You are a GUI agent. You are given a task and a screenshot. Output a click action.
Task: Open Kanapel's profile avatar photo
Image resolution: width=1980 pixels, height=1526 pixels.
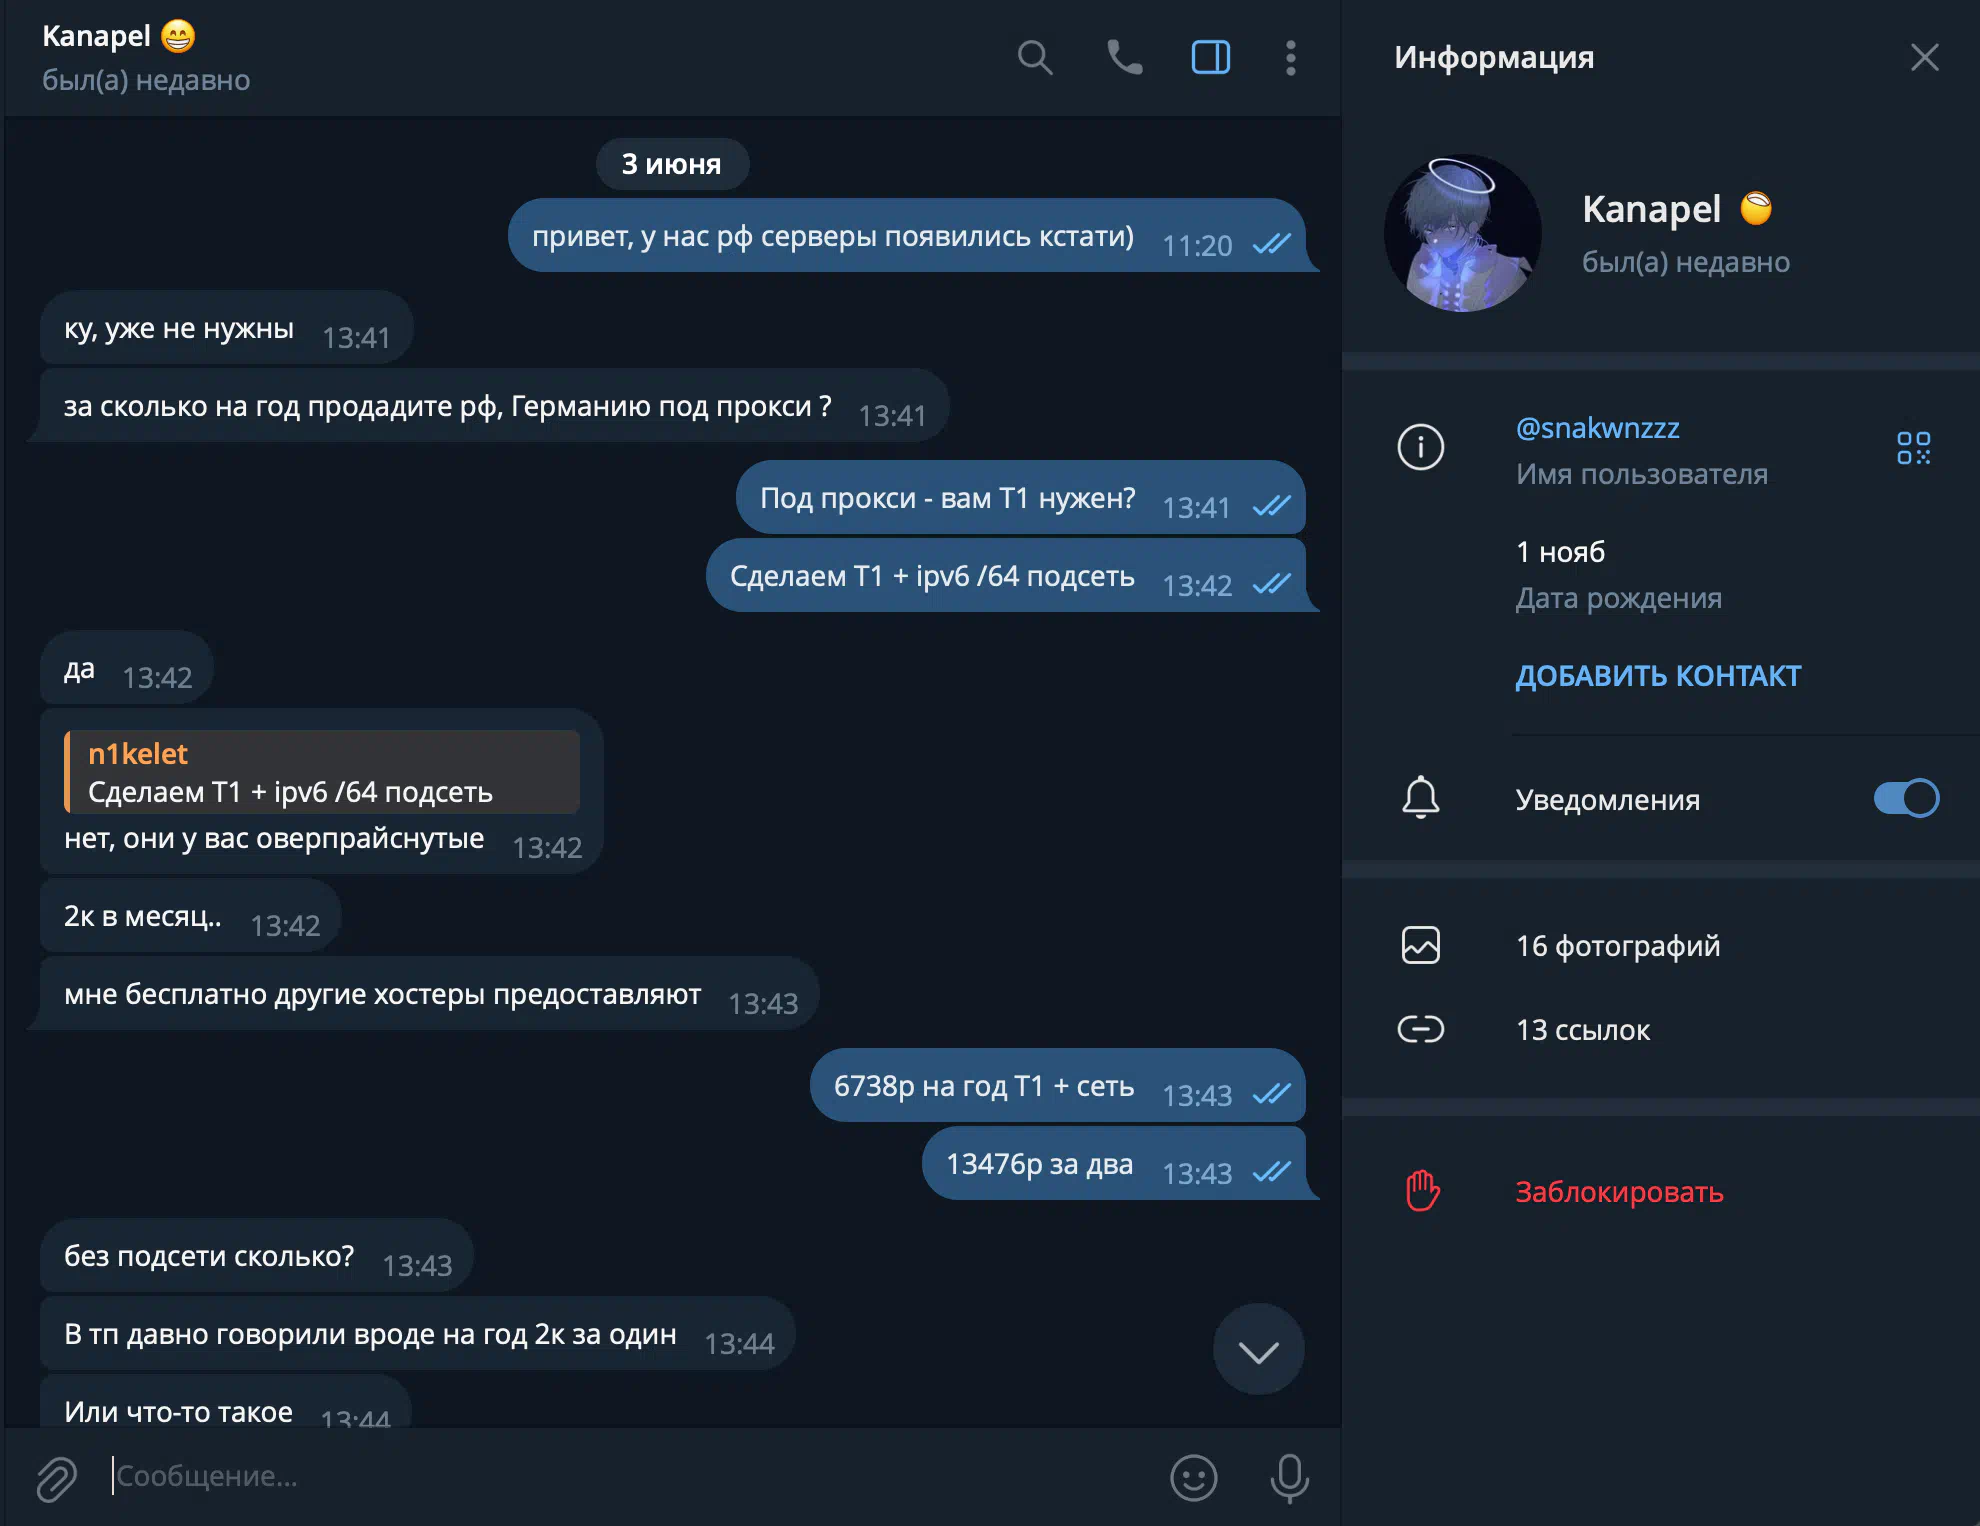coord(1462,233)
